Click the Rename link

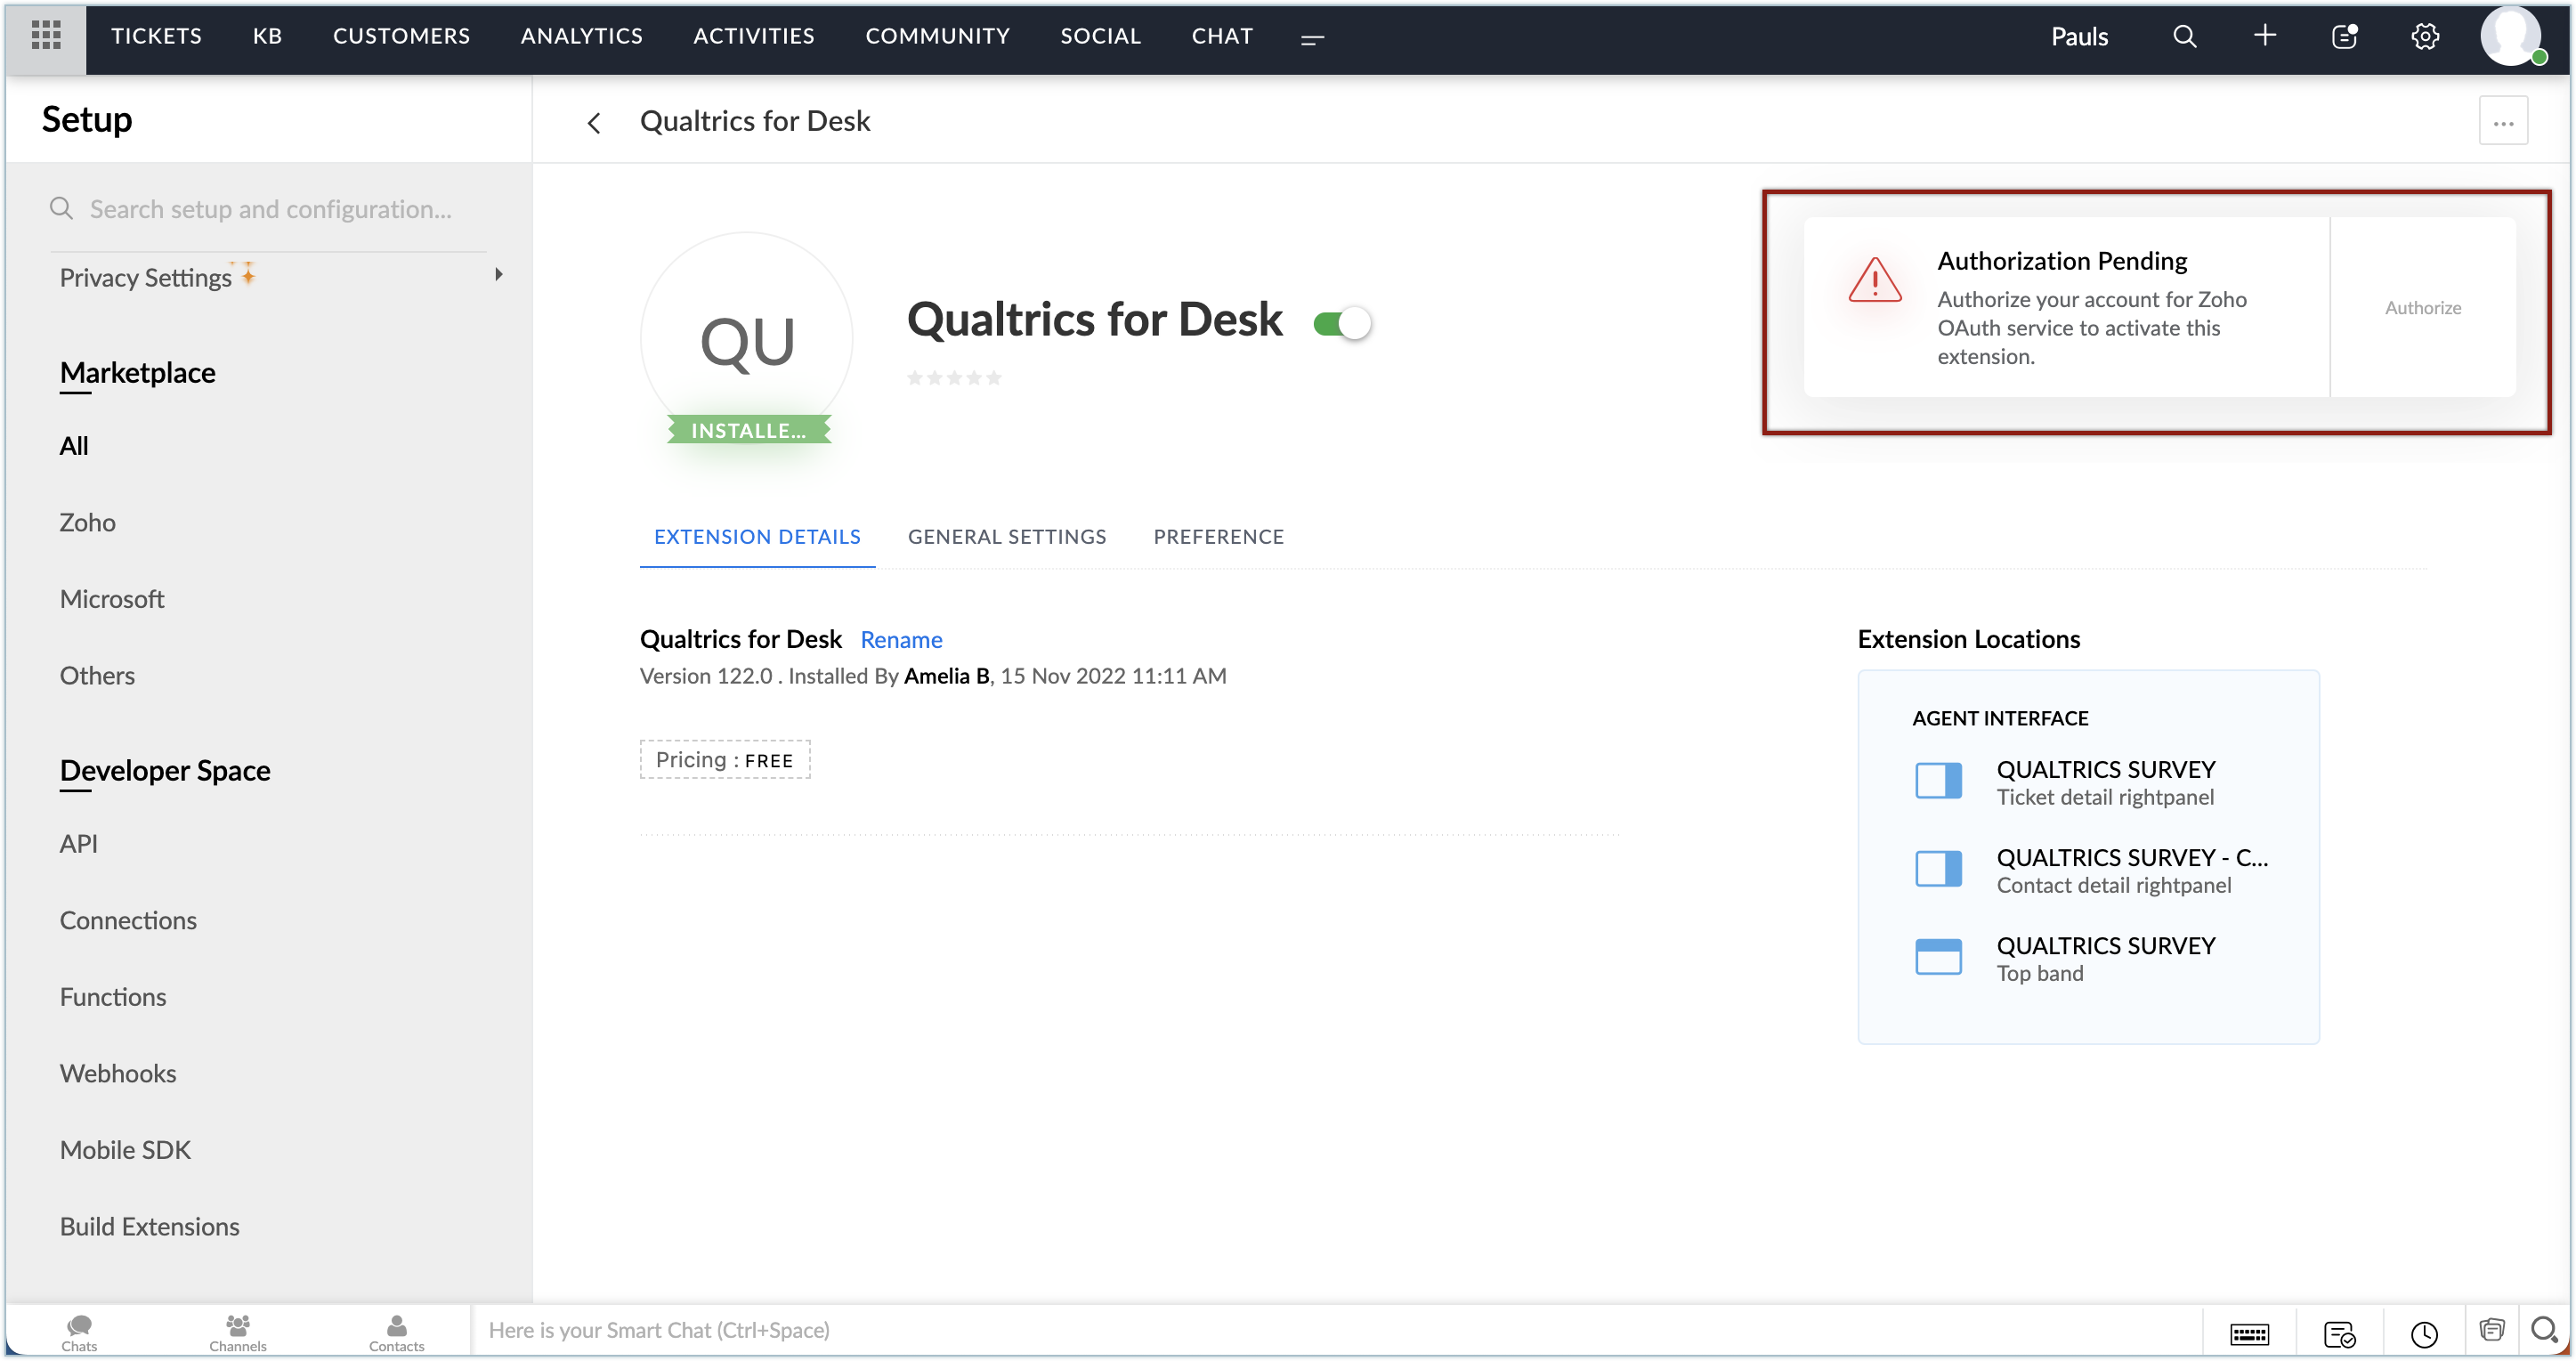coord(900,640)
